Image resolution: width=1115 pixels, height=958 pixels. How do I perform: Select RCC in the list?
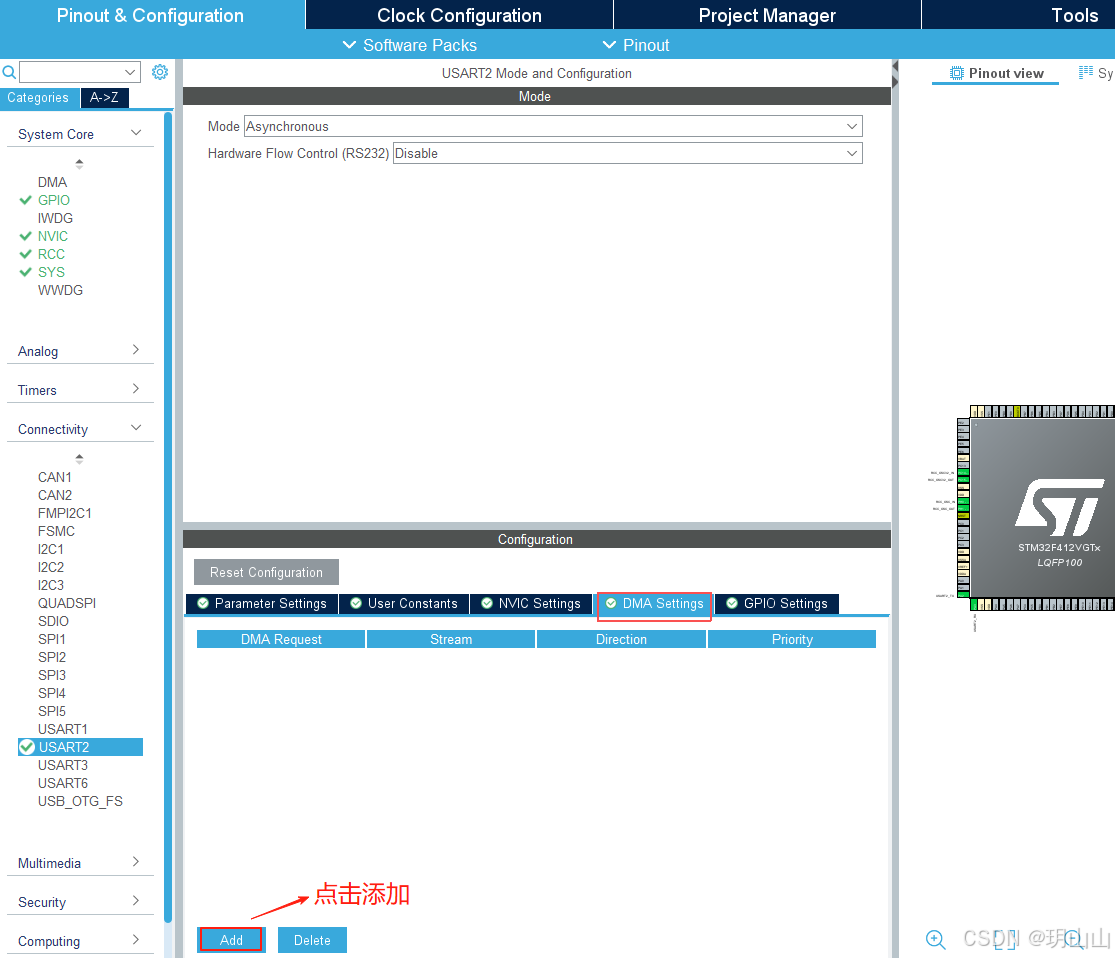(51, 254)
